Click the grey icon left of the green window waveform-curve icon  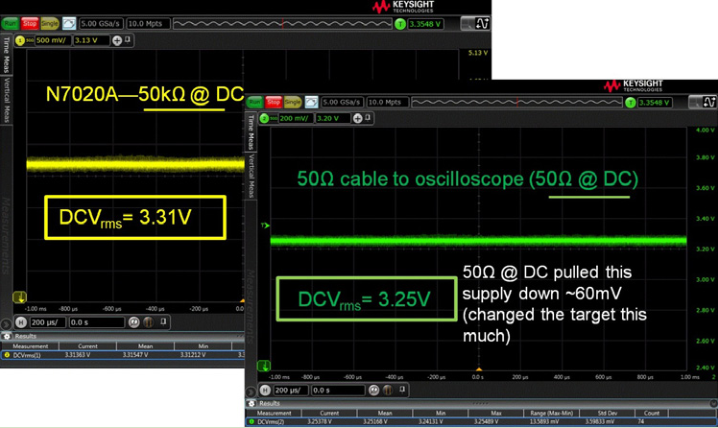(695, 102)
